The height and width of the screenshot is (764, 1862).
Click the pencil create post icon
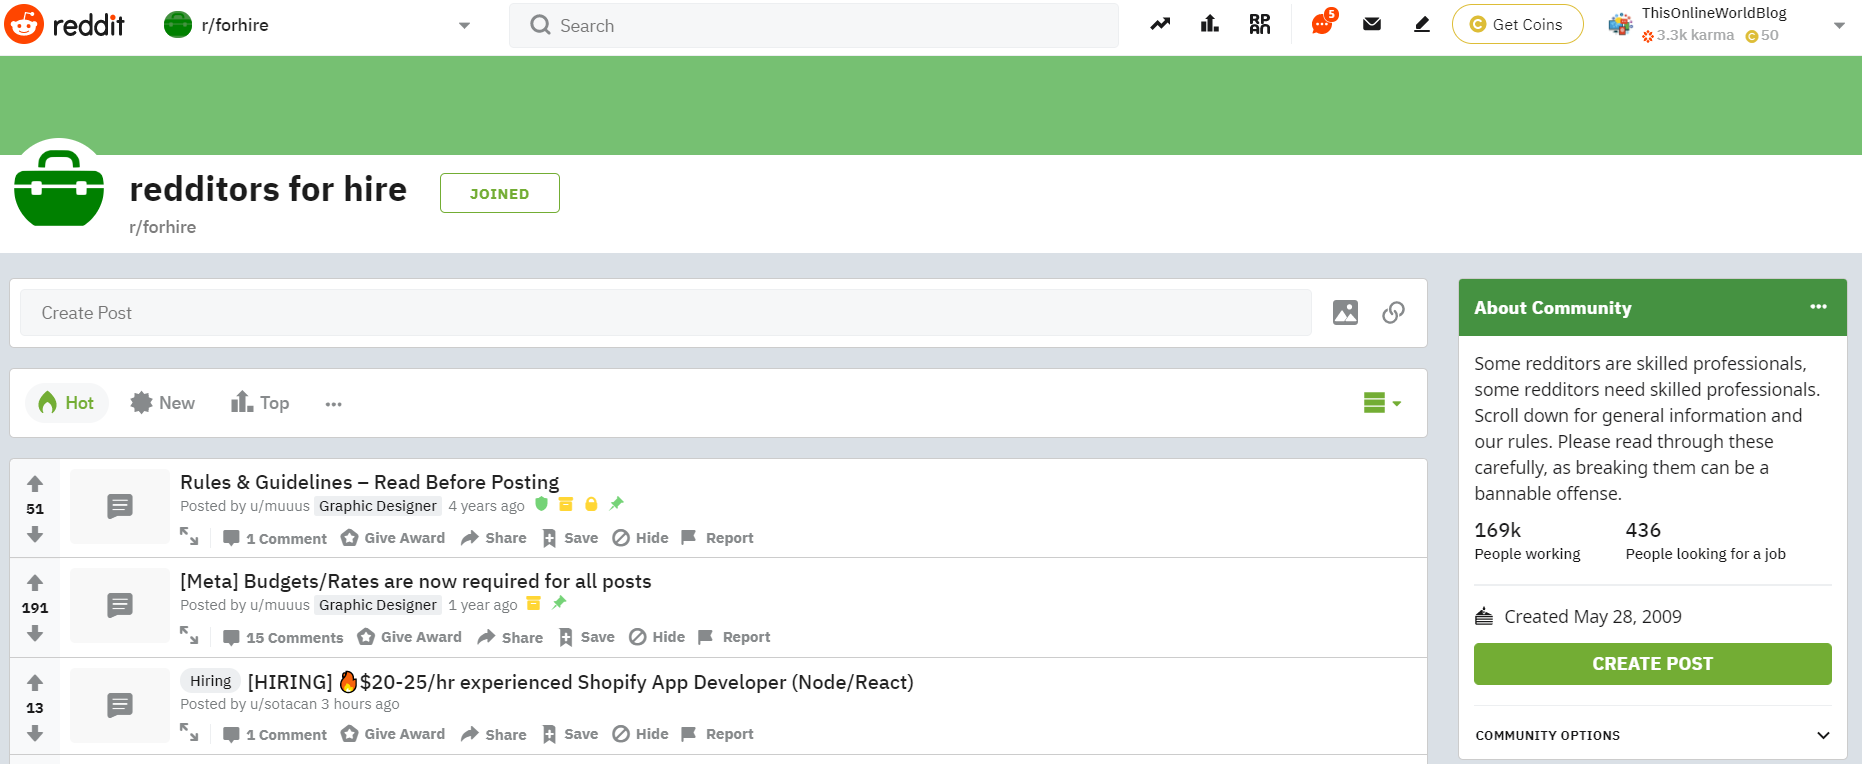point(1422,24)
